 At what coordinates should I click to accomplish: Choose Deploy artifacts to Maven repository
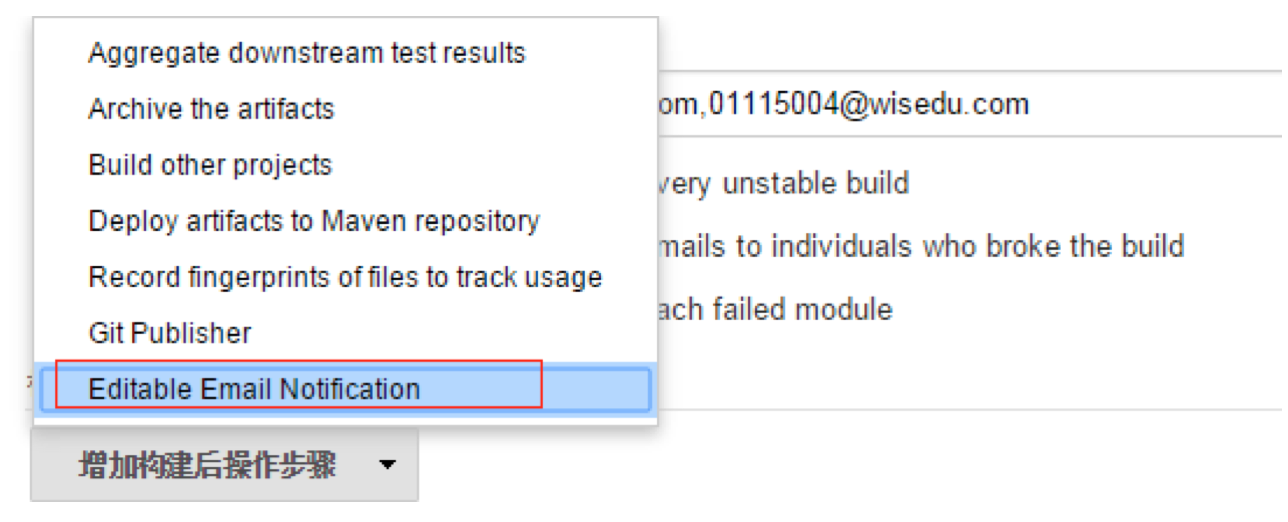[345, 221]
